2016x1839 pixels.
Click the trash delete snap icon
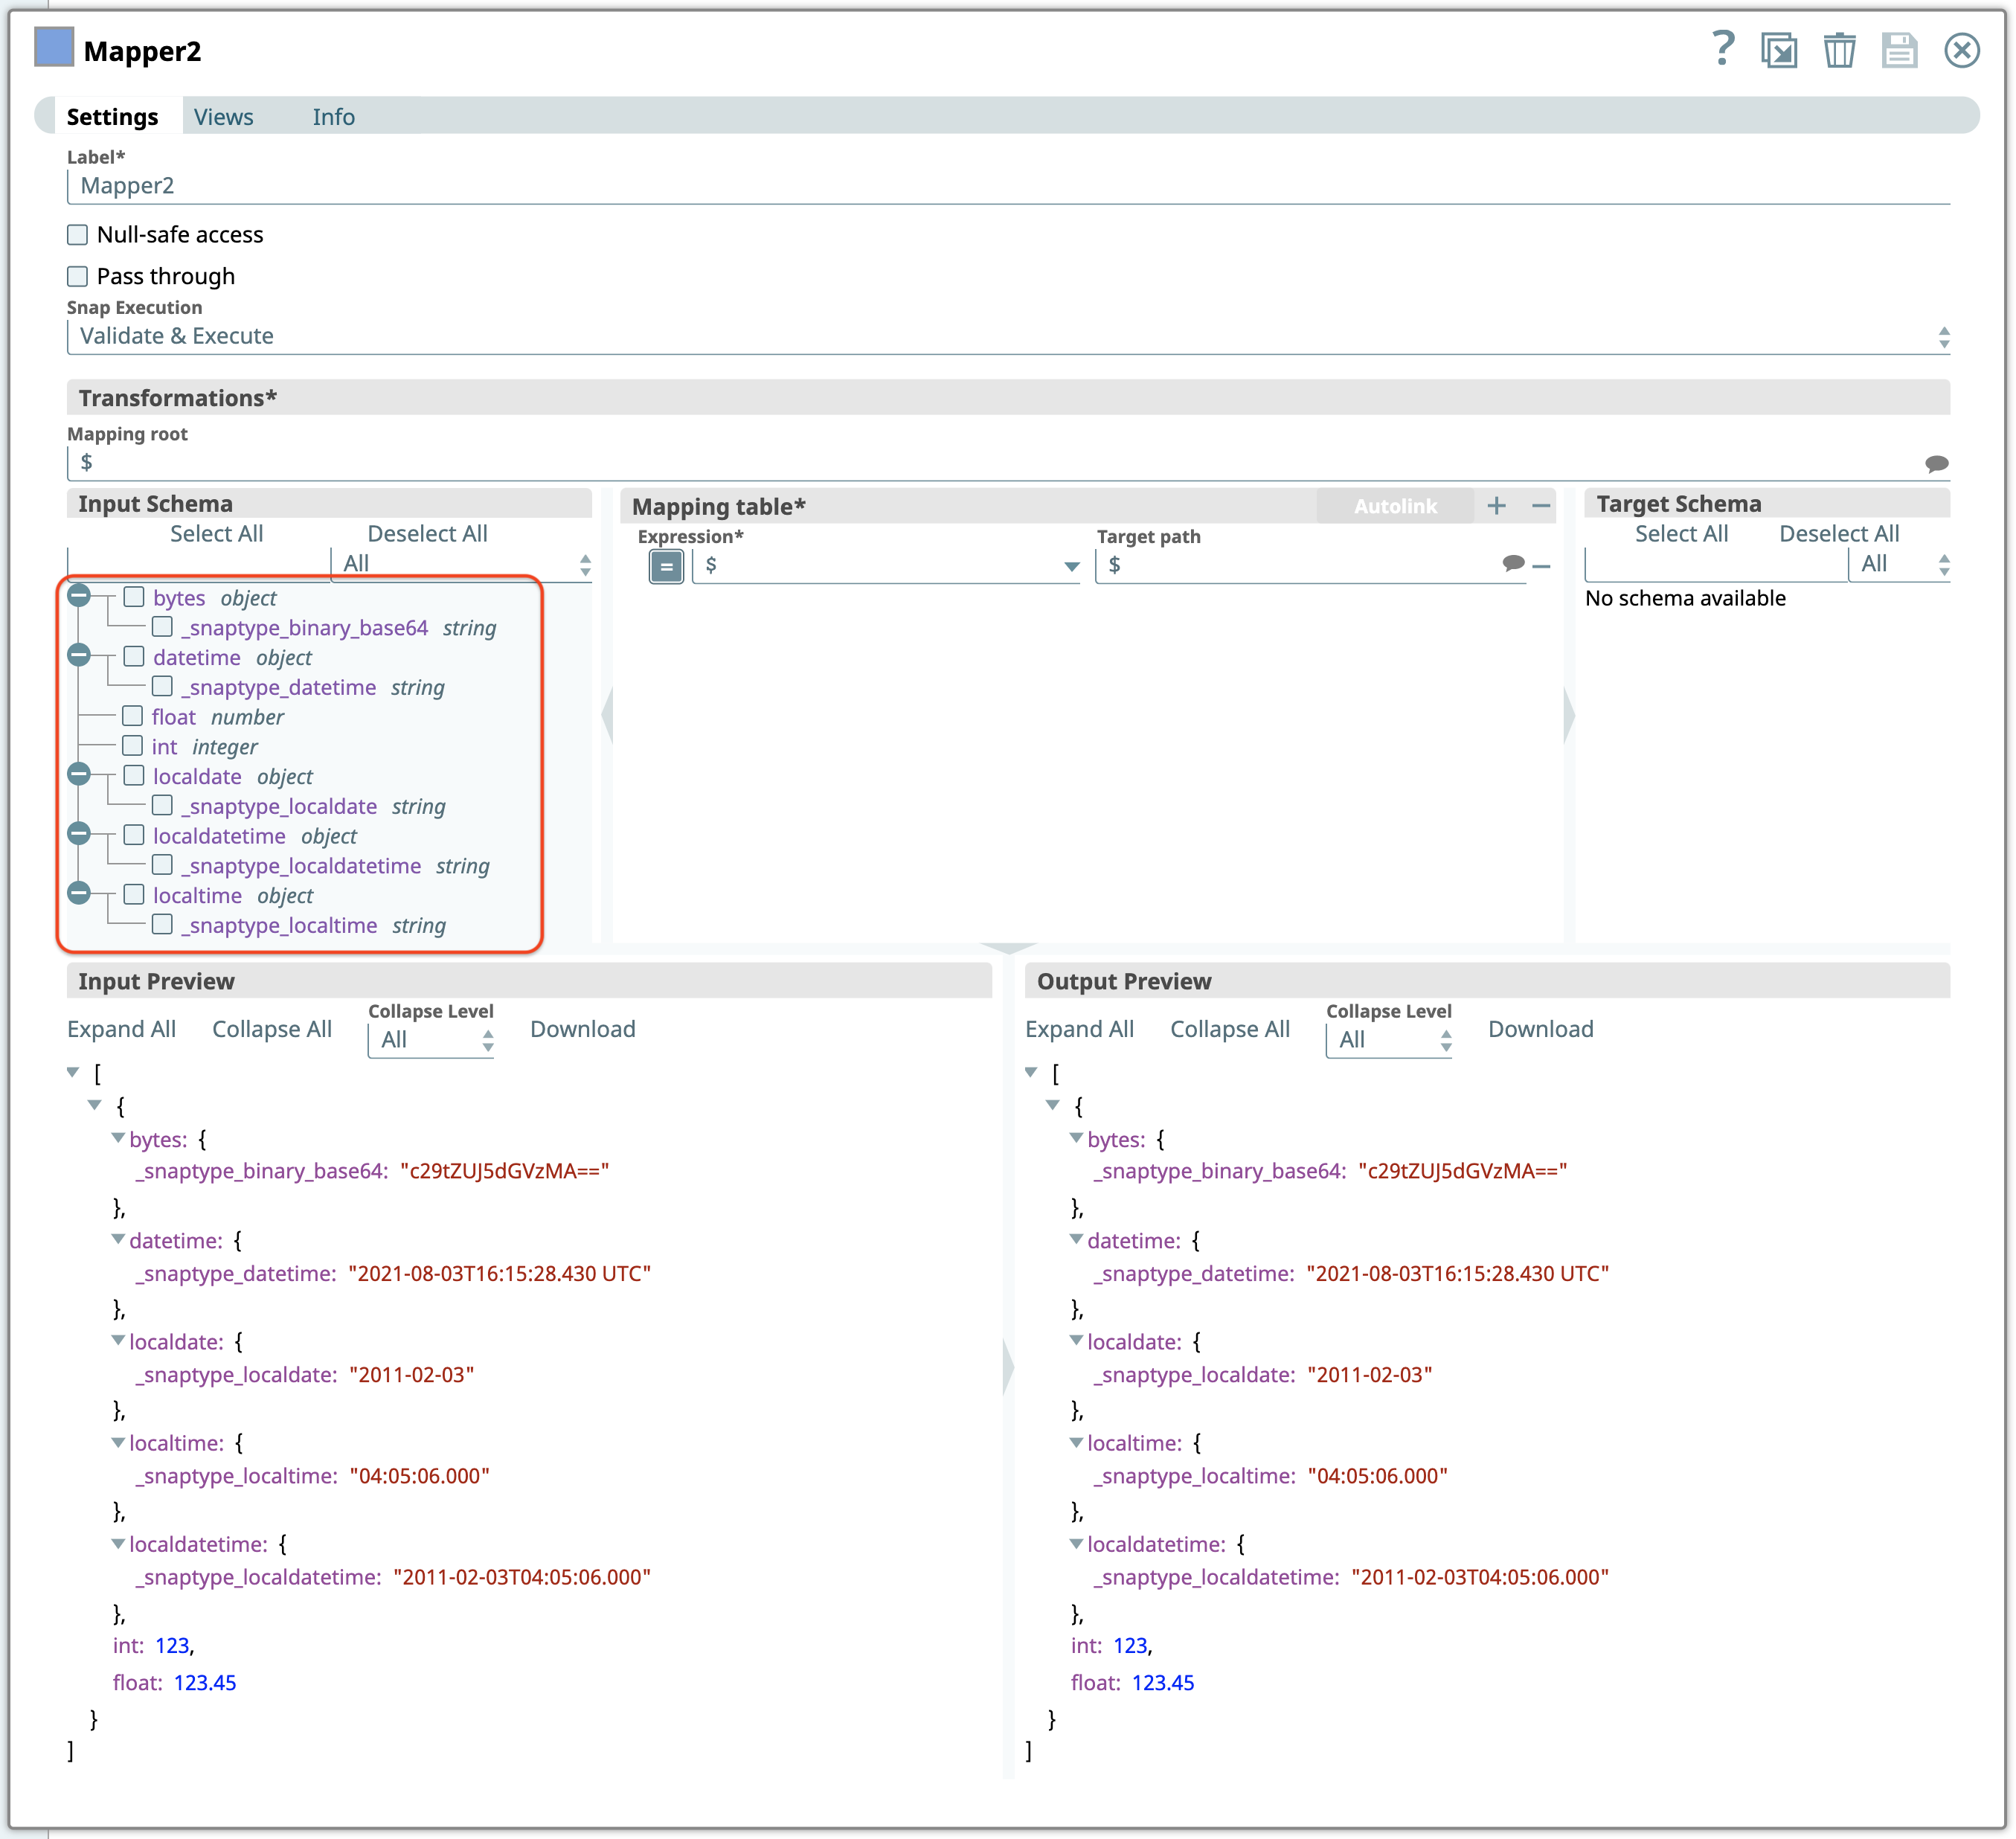pos(1839,50)
